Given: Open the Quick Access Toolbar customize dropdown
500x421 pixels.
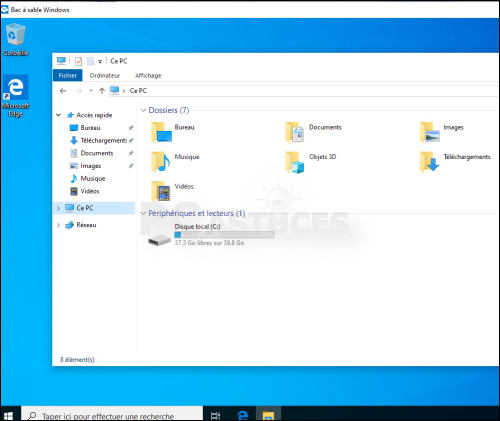Looking at the screenshot, I should [100, 61].
